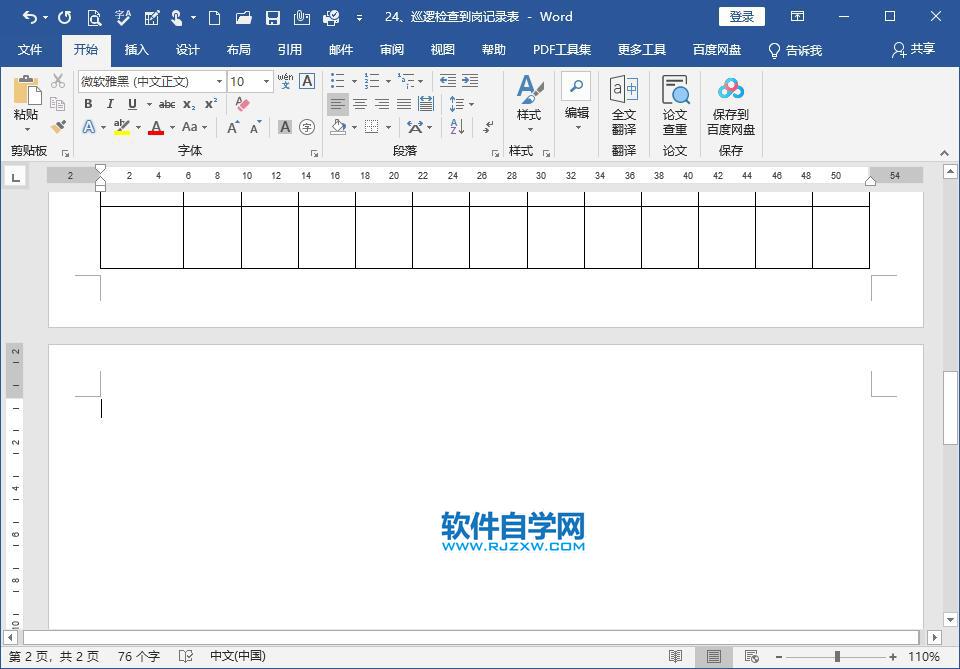Toggle the underline formatting
This screenshot has width=960, height=669.
click(x=133, y=103)
